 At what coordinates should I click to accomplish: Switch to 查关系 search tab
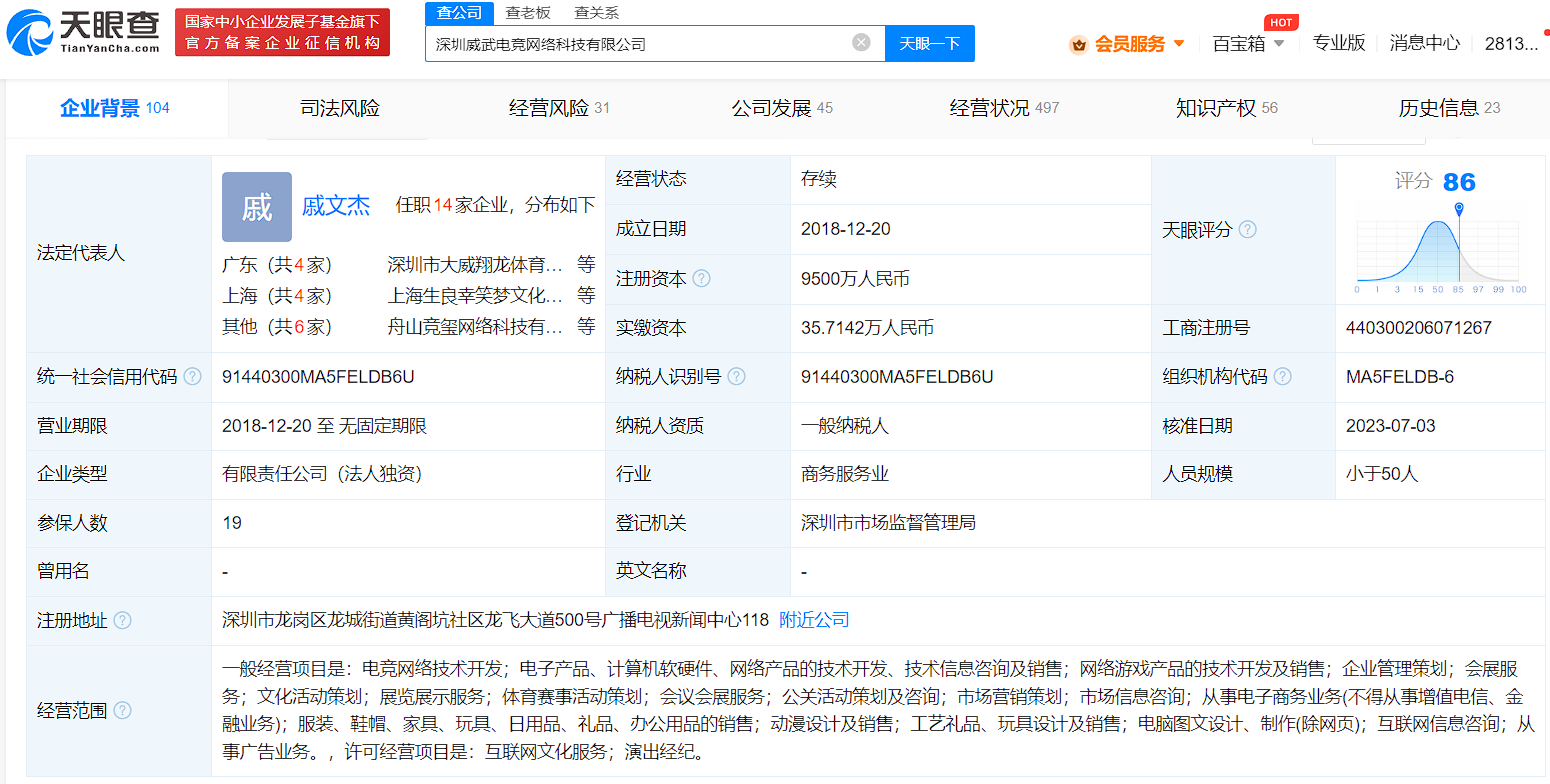tap(596, 12)
